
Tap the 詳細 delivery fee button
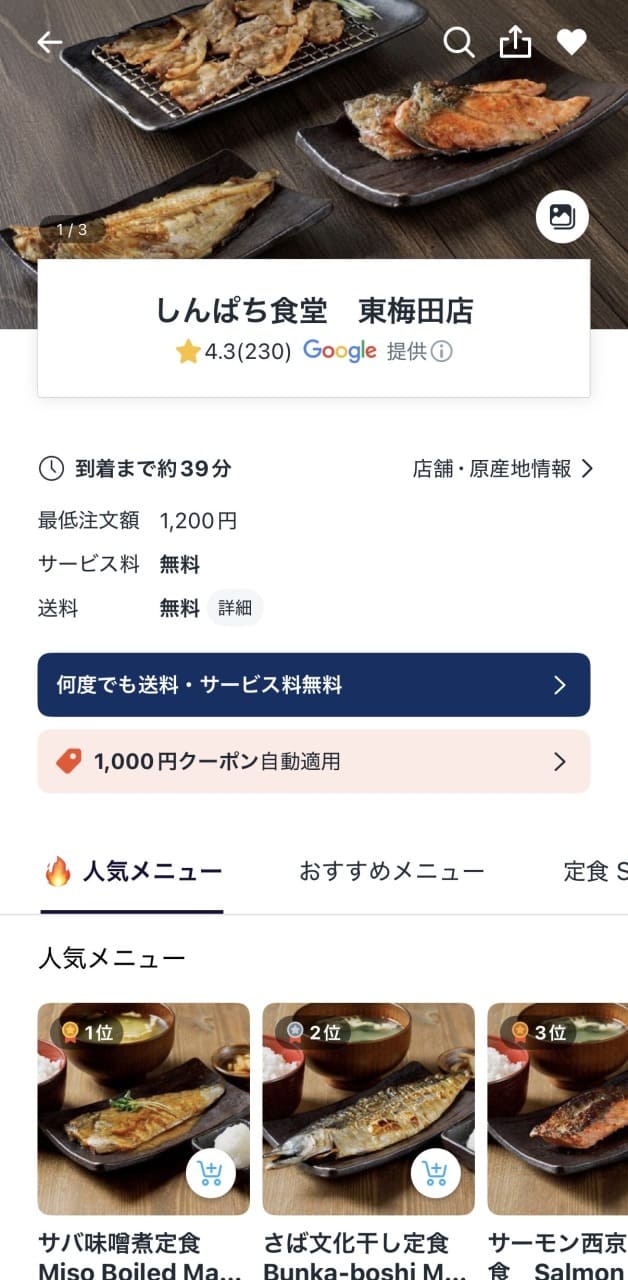[x=235, y=608]
